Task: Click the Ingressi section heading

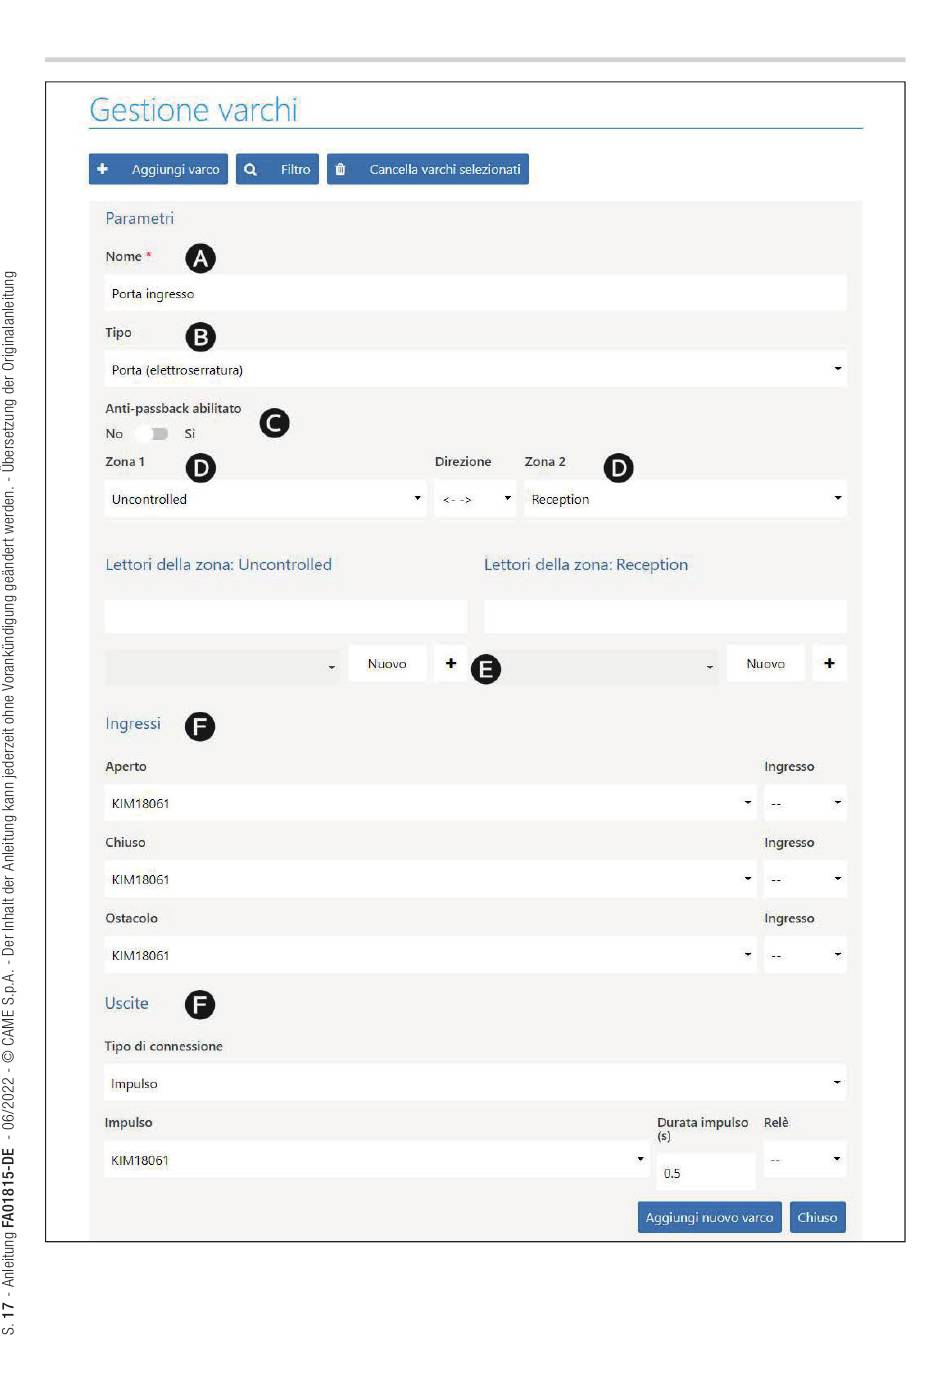Action: pos(133,723)
